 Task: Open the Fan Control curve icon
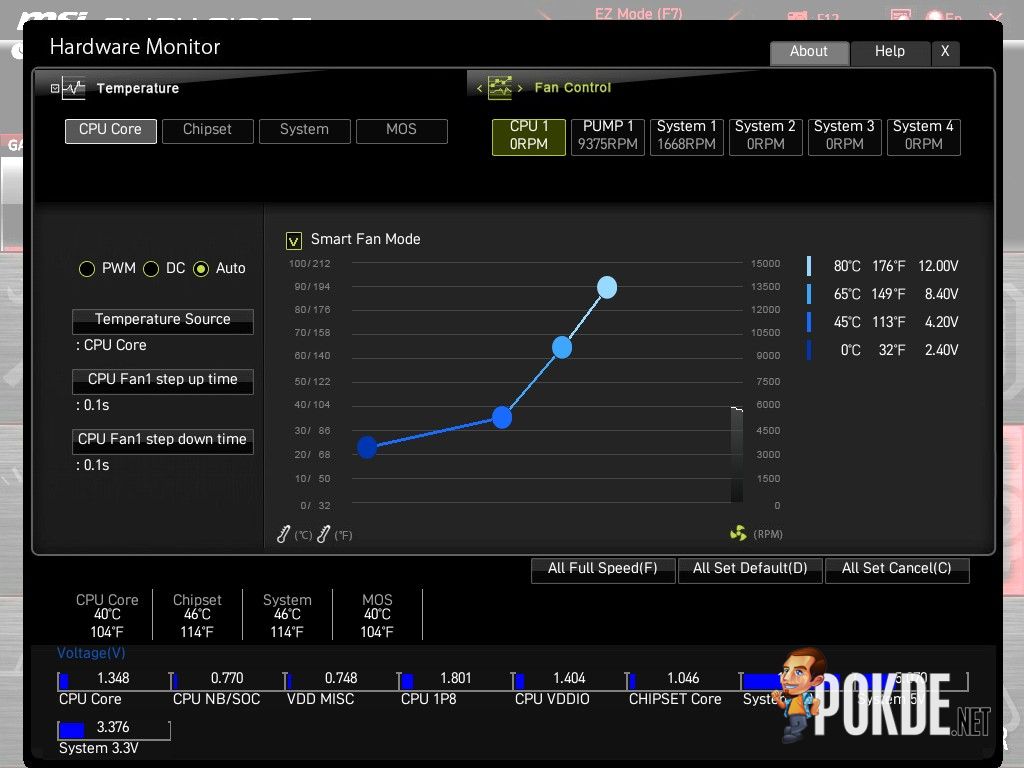pyautogui.click(x=500, y=88)
